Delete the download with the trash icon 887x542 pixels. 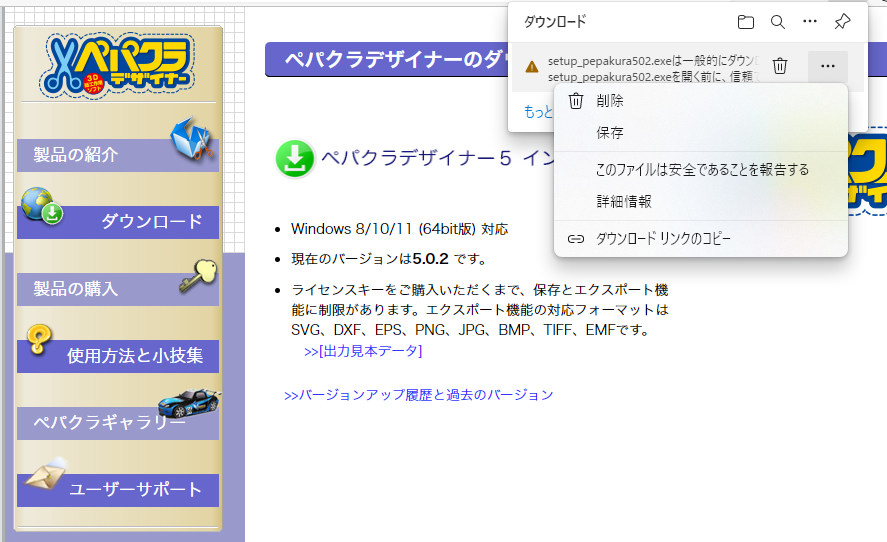[780, 66]
